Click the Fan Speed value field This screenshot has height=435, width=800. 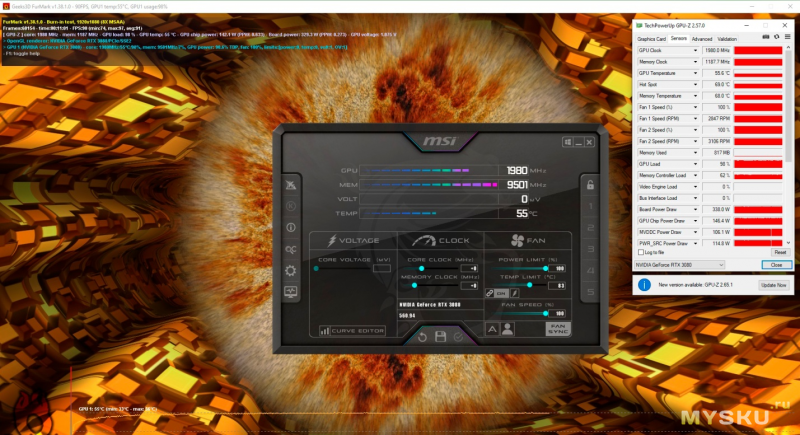tap(558, 313)
